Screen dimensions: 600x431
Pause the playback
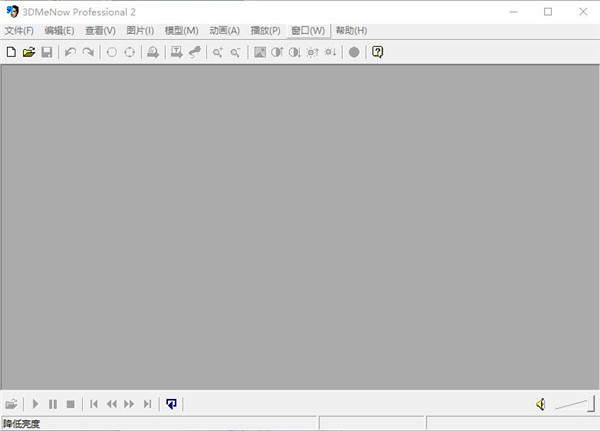[53, 404]
